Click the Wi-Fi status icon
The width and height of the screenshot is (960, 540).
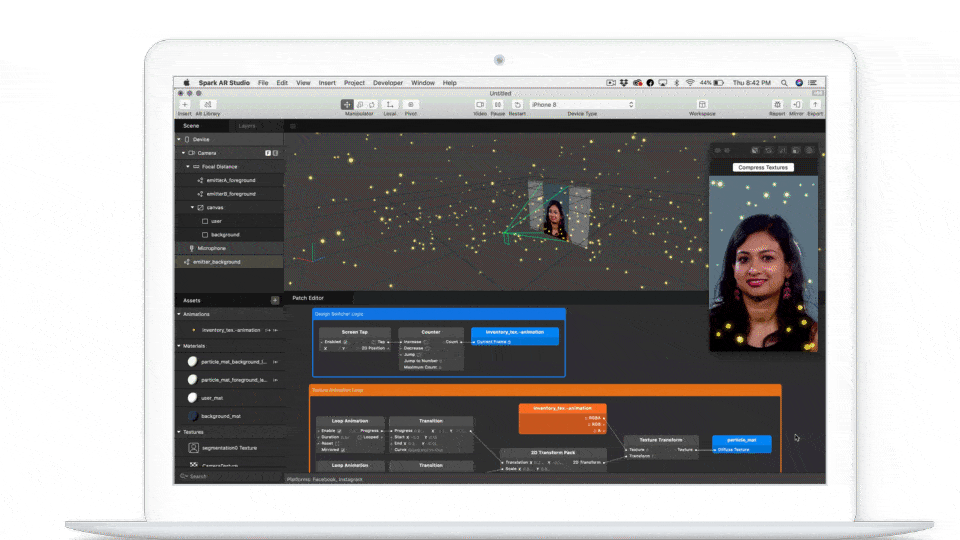tap(690, 83)
